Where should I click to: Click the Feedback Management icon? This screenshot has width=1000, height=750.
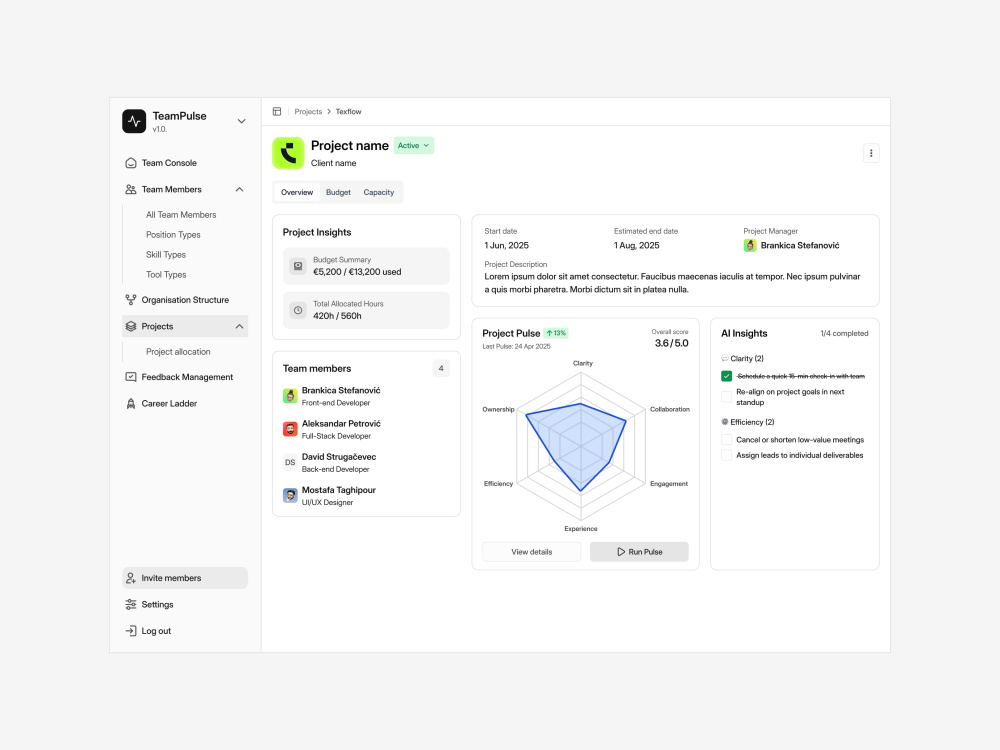point(131,377)
